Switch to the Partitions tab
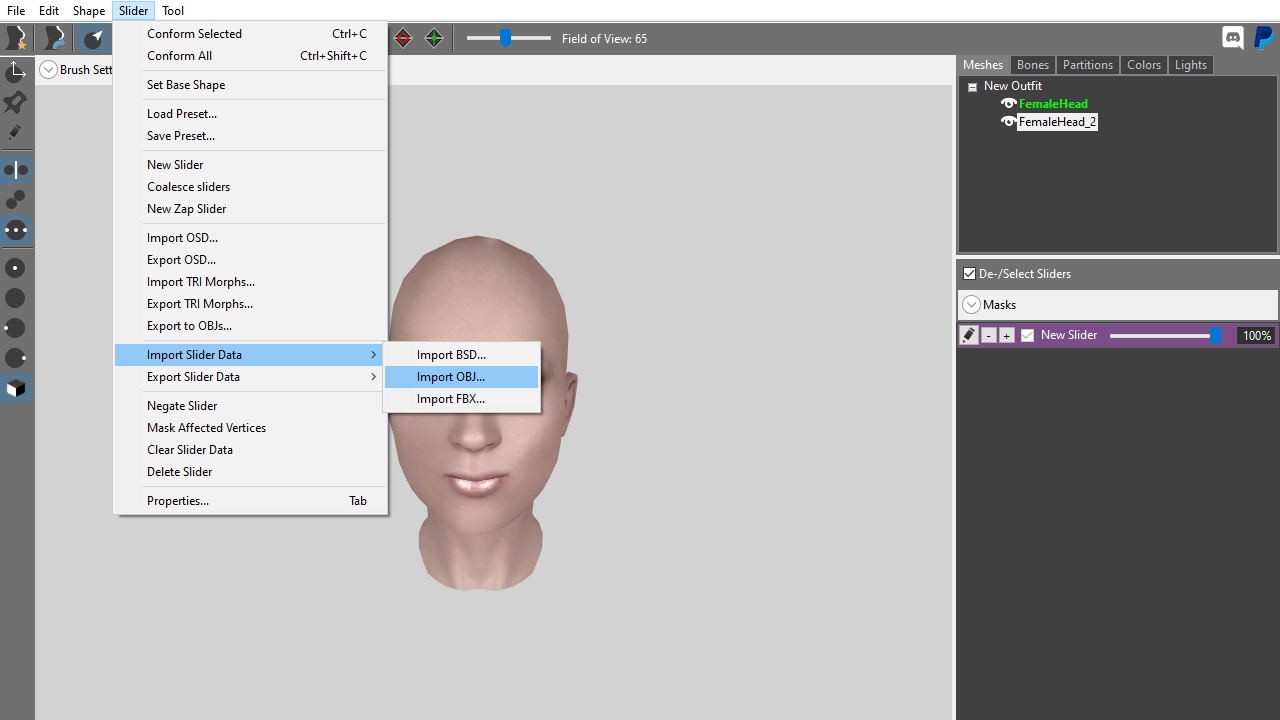Viewport: 1280px width, 720px height. click(1088, 65)
